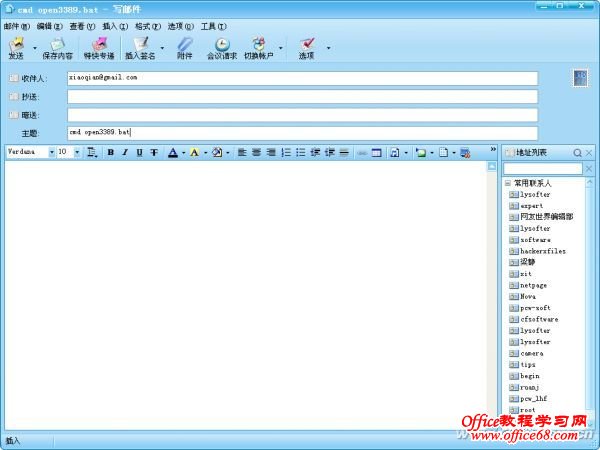Insert a table icon
Viewport: 600px width, 450px height.
(377, 153)
